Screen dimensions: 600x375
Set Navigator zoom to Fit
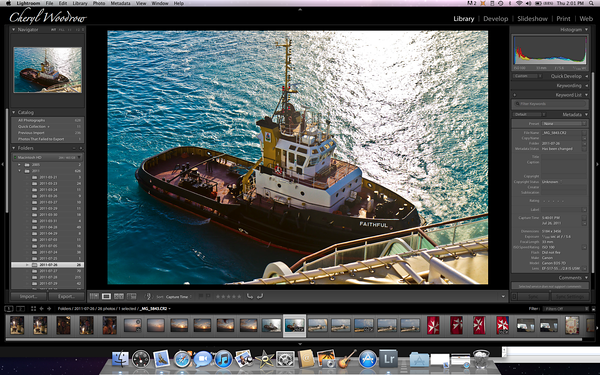(54, 29)
